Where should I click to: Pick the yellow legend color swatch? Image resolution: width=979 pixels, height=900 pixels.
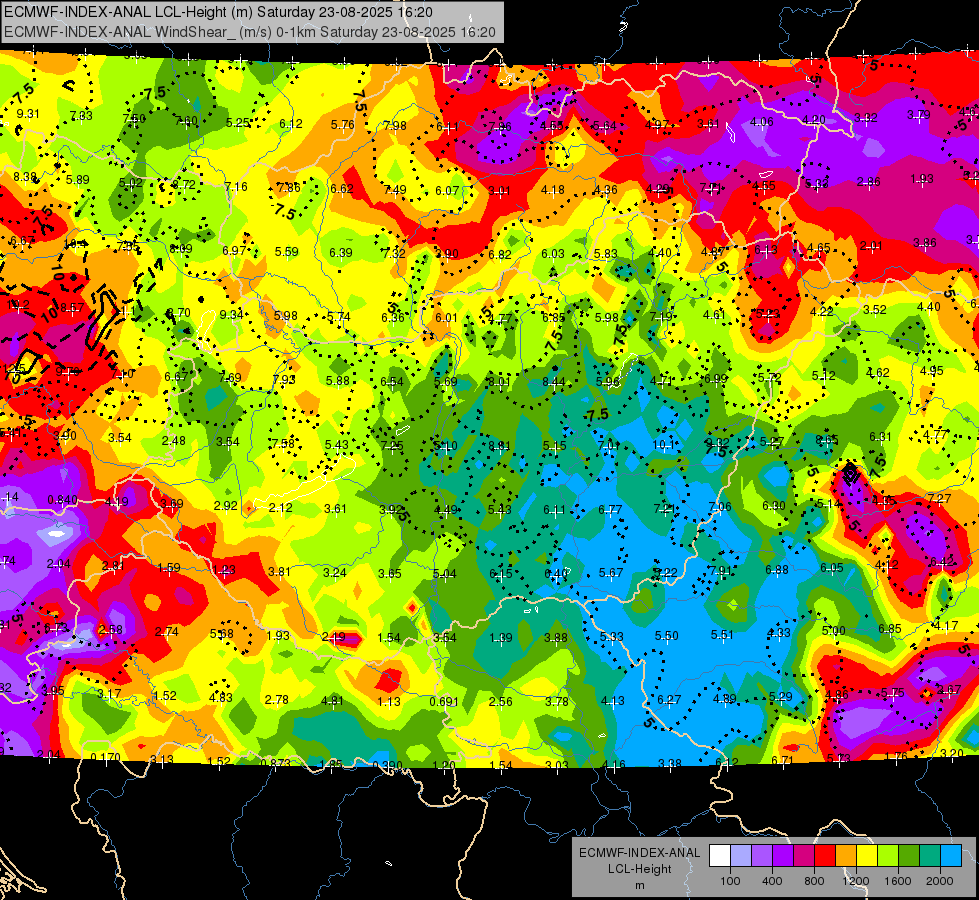coord(867,855)
